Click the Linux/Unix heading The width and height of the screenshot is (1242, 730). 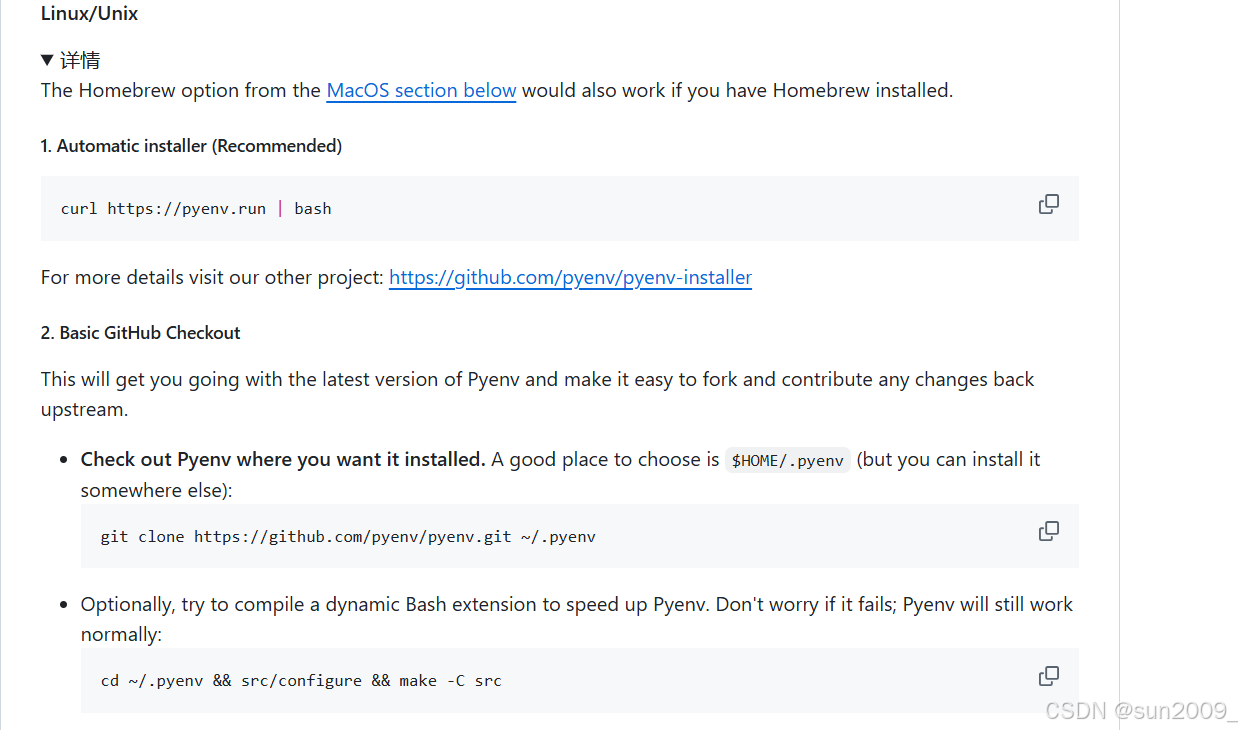click(89, 13)
